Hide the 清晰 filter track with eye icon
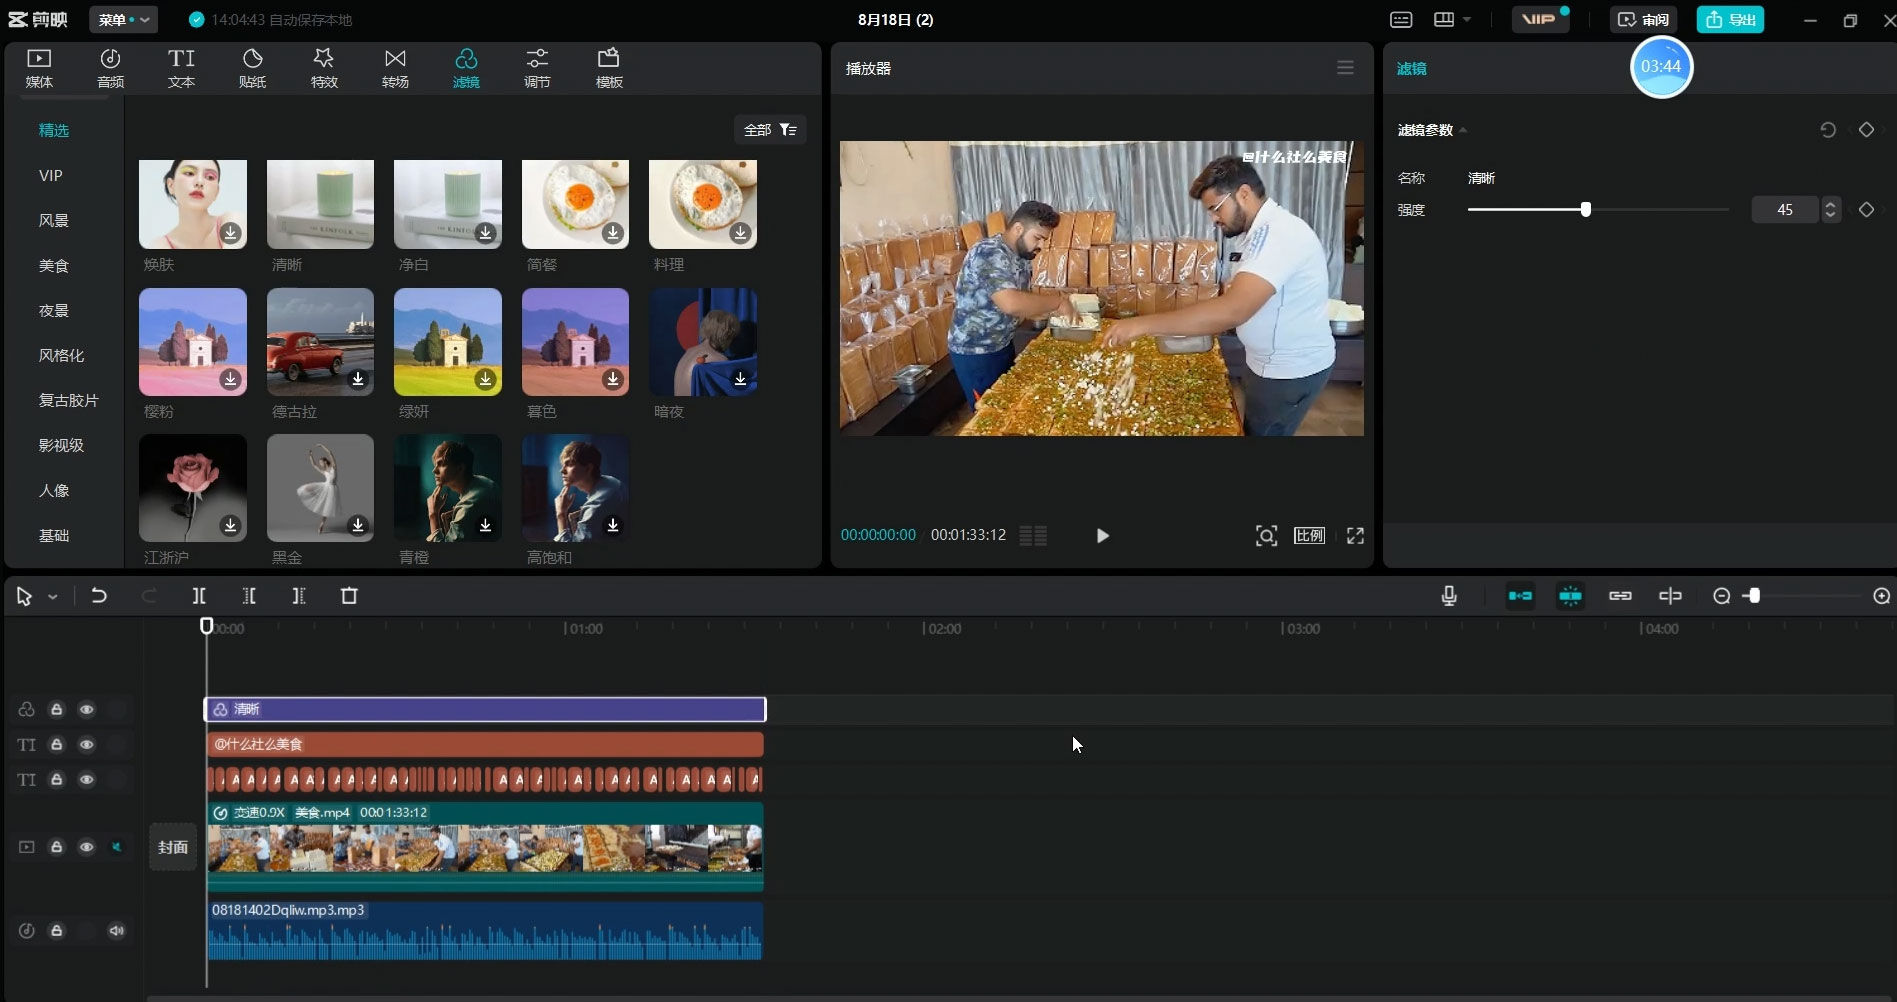 point(87,709)
